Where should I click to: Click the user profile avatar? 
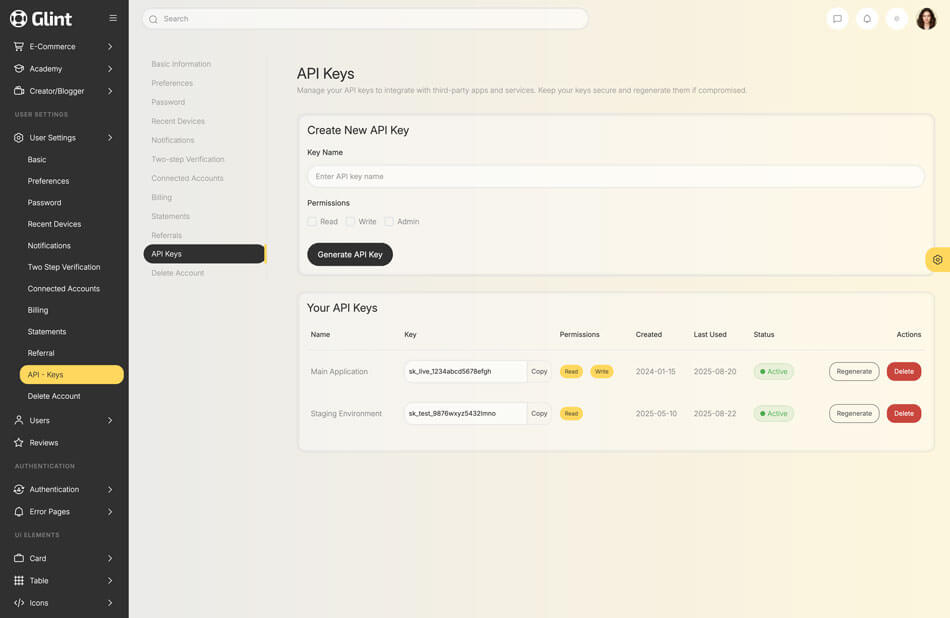926,19
